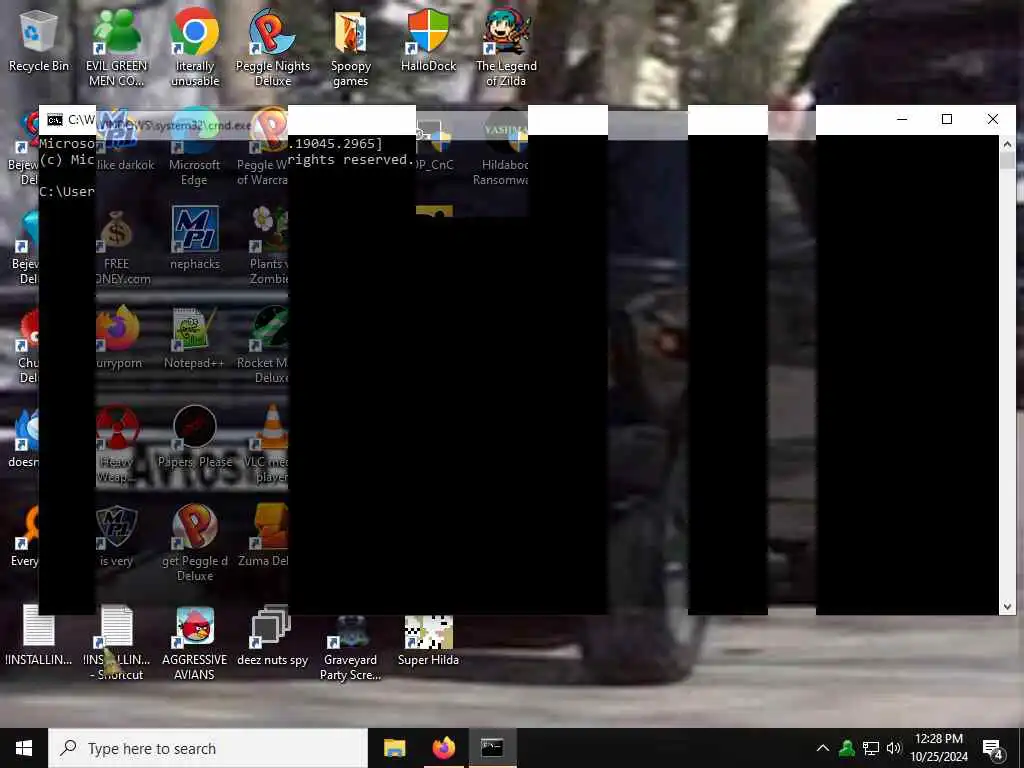Open Peggle Nights Deluxe shortcut

[272, 49]
